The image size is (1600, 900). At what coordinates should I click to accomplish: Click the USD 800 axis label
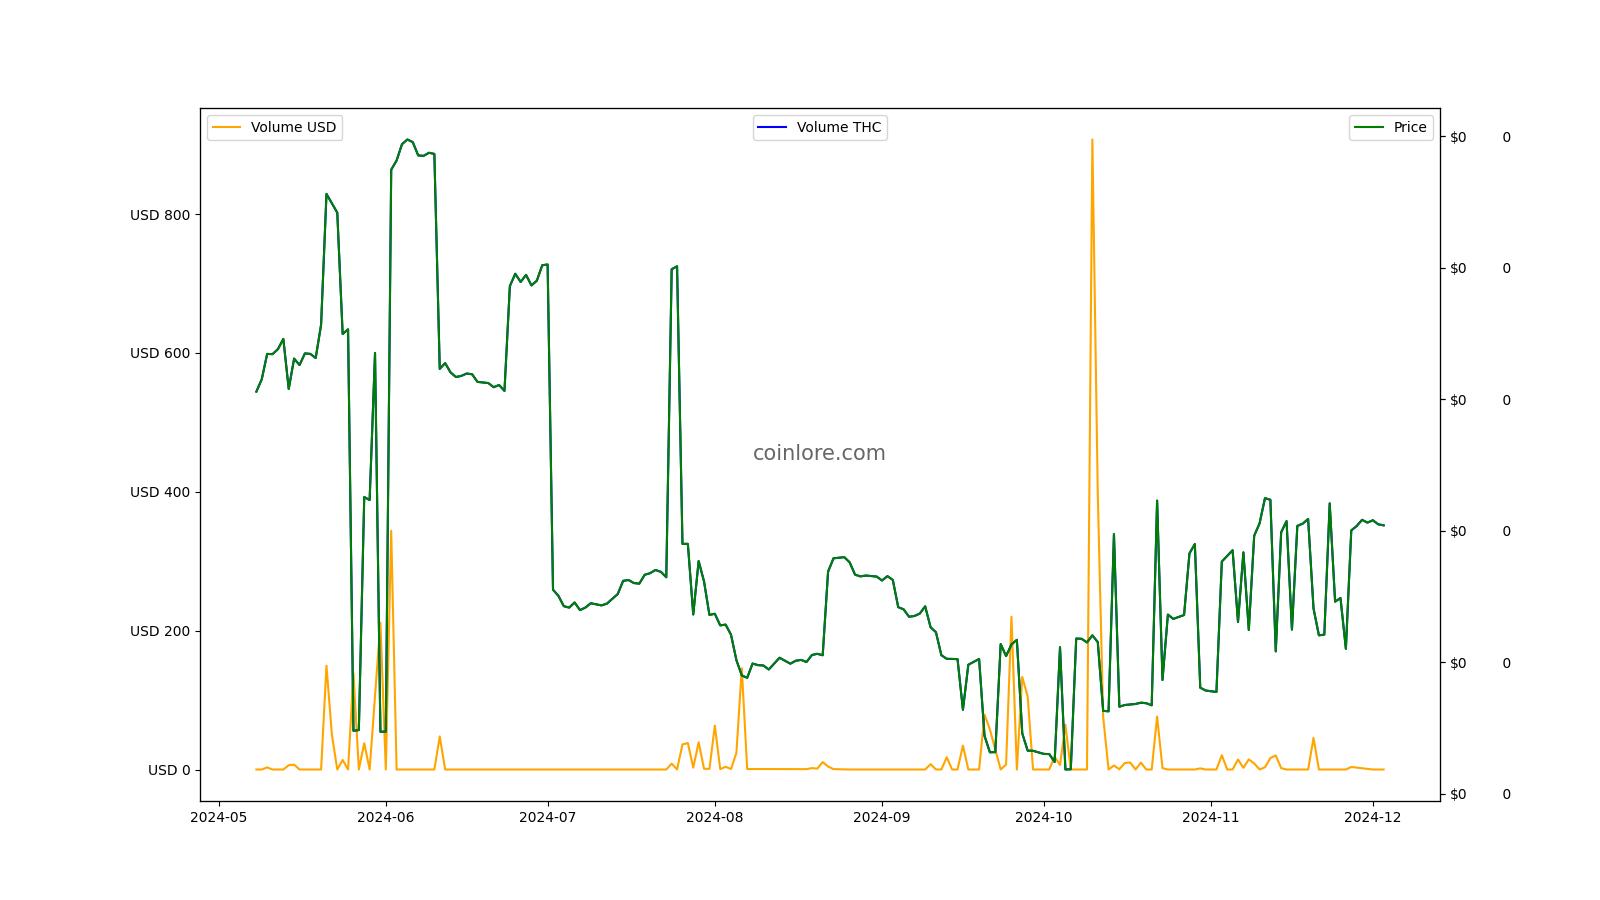(160, 215)
